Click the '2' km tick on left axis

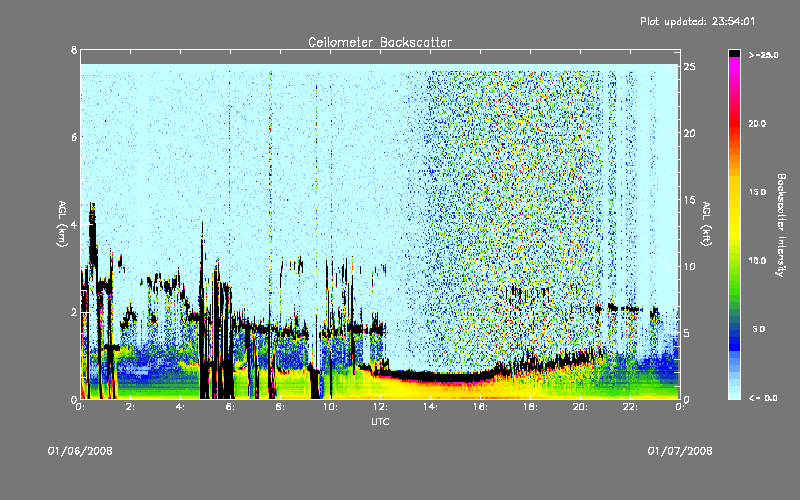point(74,312)
